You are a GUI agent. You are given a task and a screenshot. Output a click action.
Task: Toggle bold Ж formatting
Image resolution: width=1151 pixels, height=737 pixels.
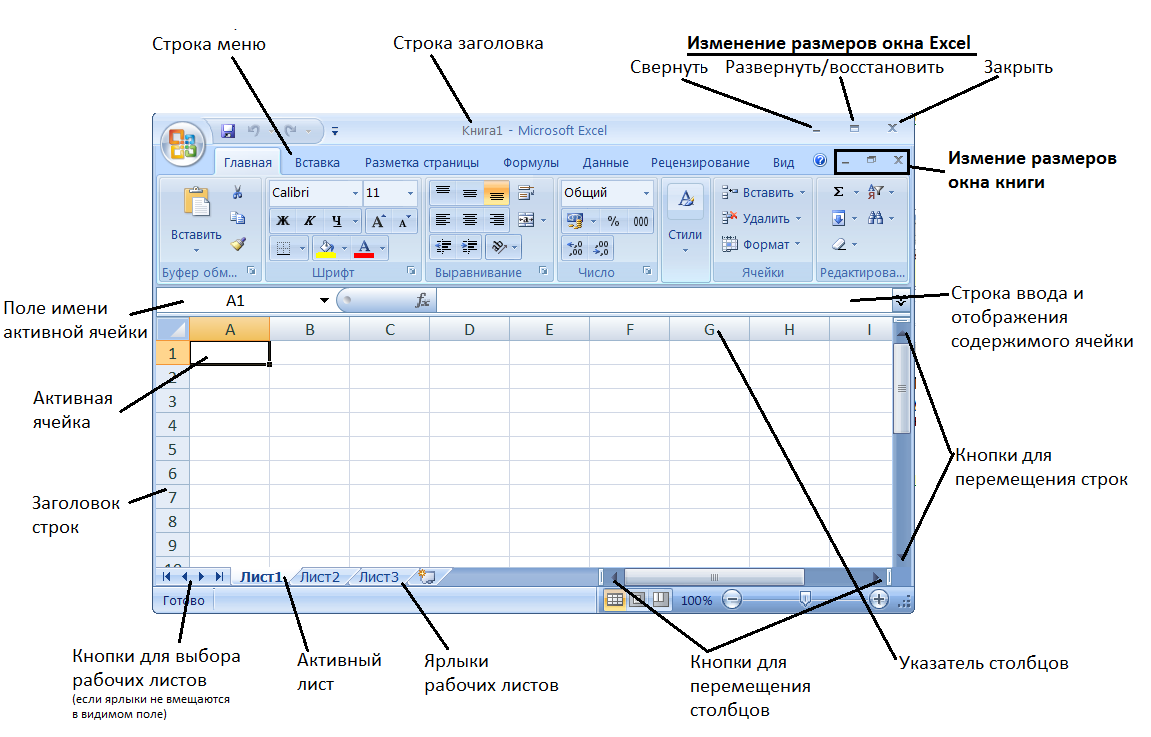[283, 220]
